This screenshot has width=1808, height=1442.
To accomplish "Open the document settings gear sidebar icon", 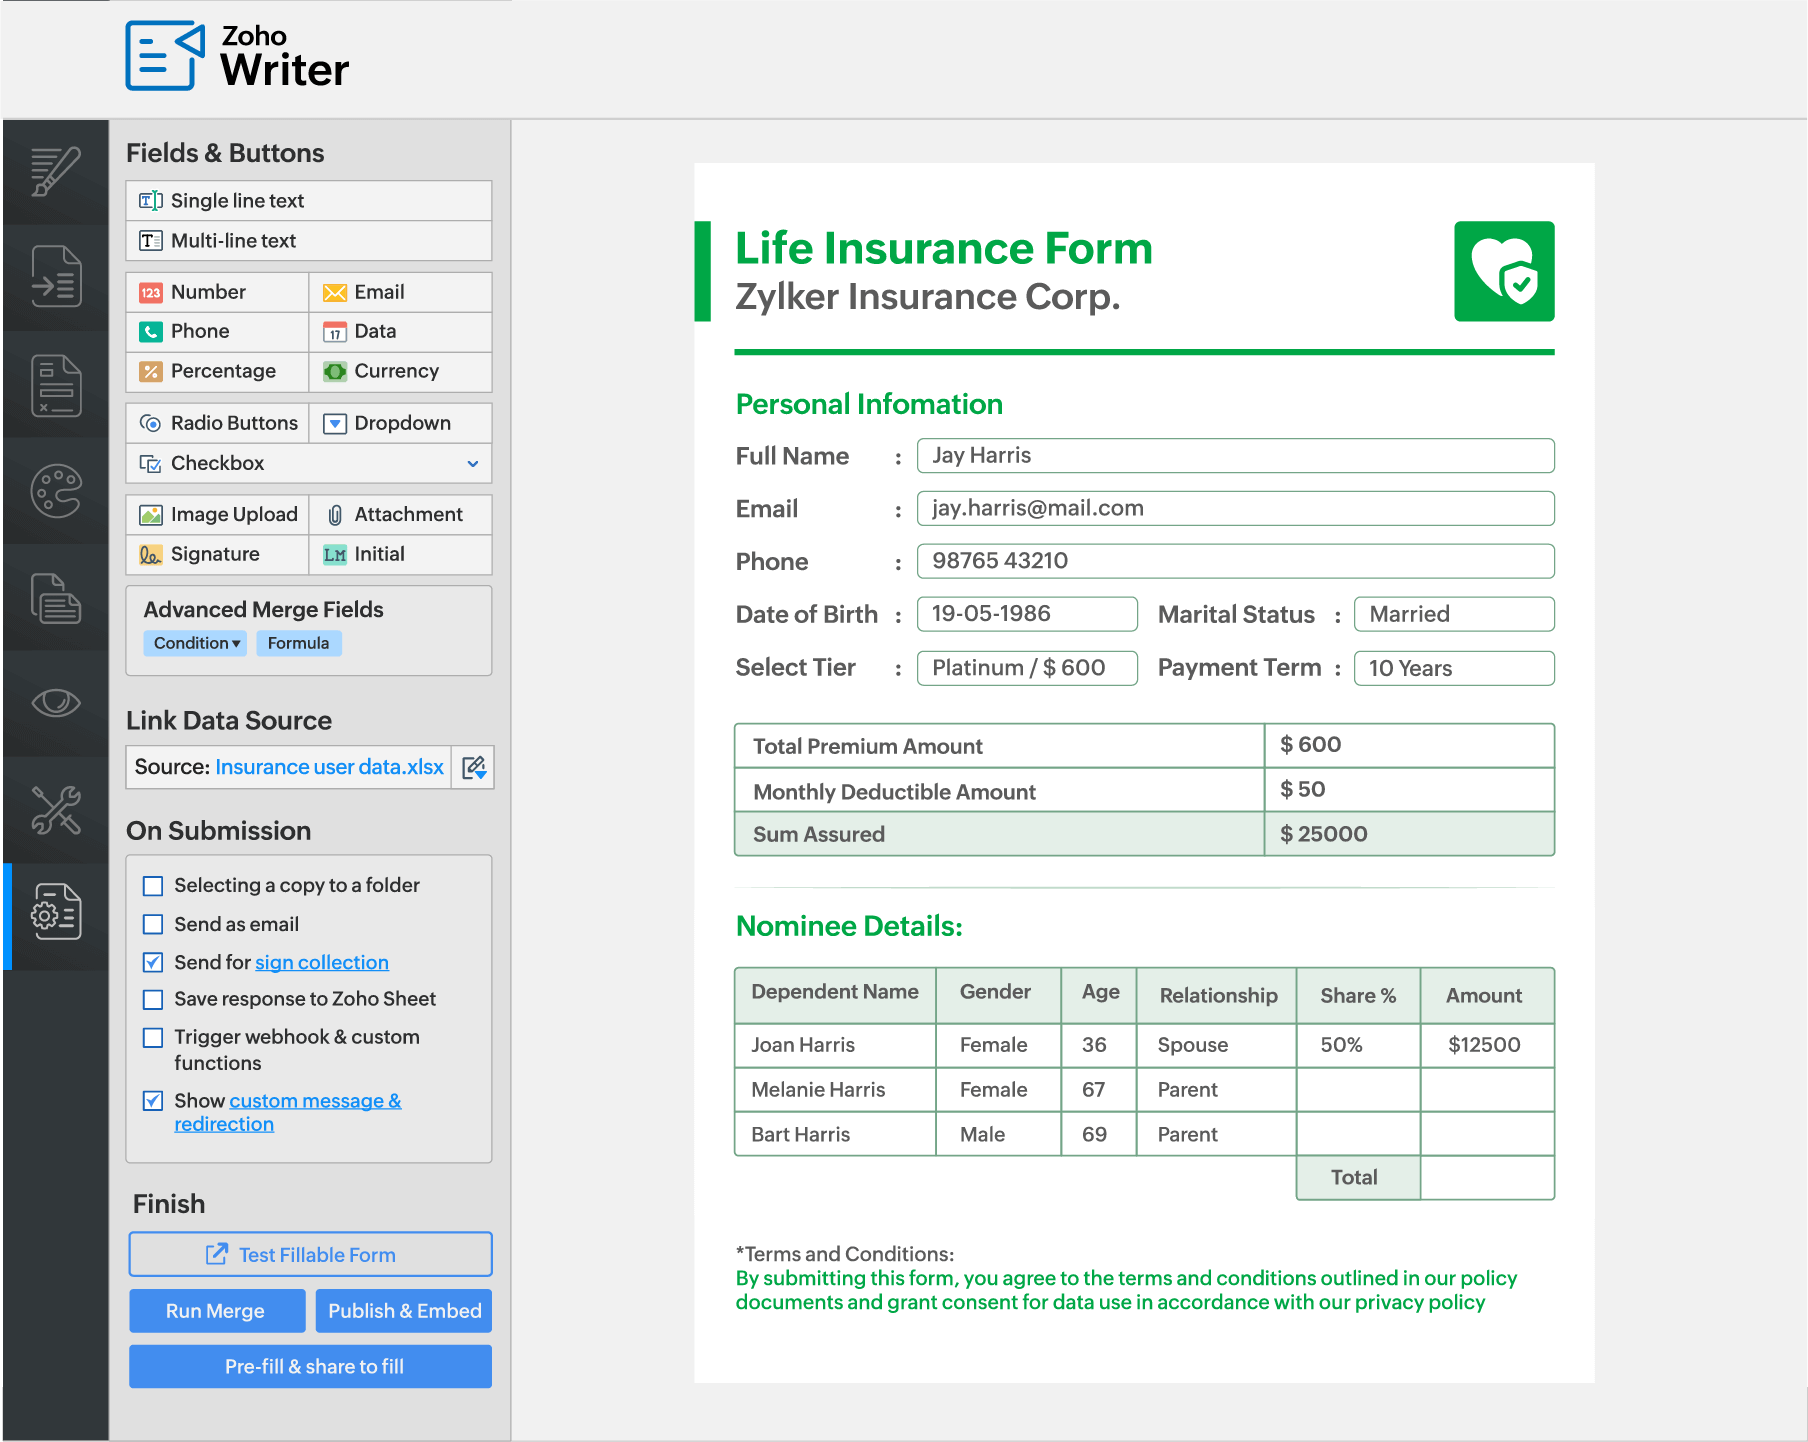I will pyautogui.click(x=56, y=911).
